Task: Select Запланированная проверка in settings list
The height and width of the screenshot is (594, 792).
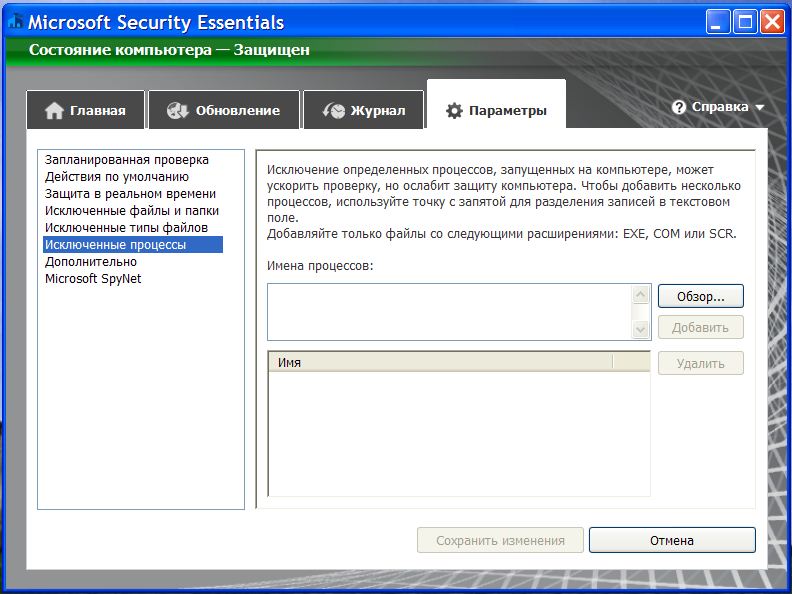Action: click(127, 160)
